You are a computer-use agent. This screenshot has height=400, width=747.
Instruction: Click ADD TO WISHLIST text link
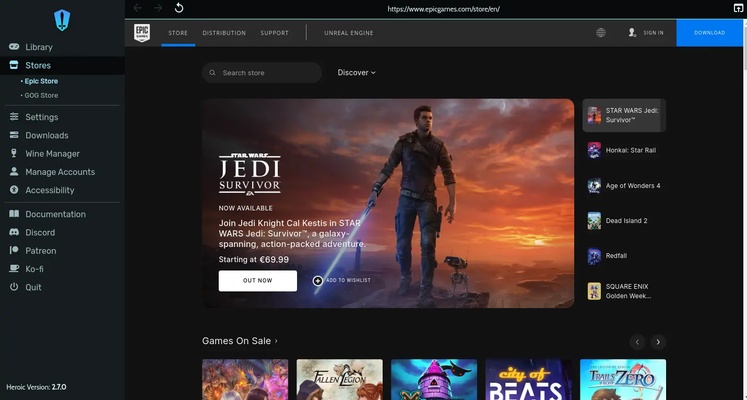[x=348, y=280]
